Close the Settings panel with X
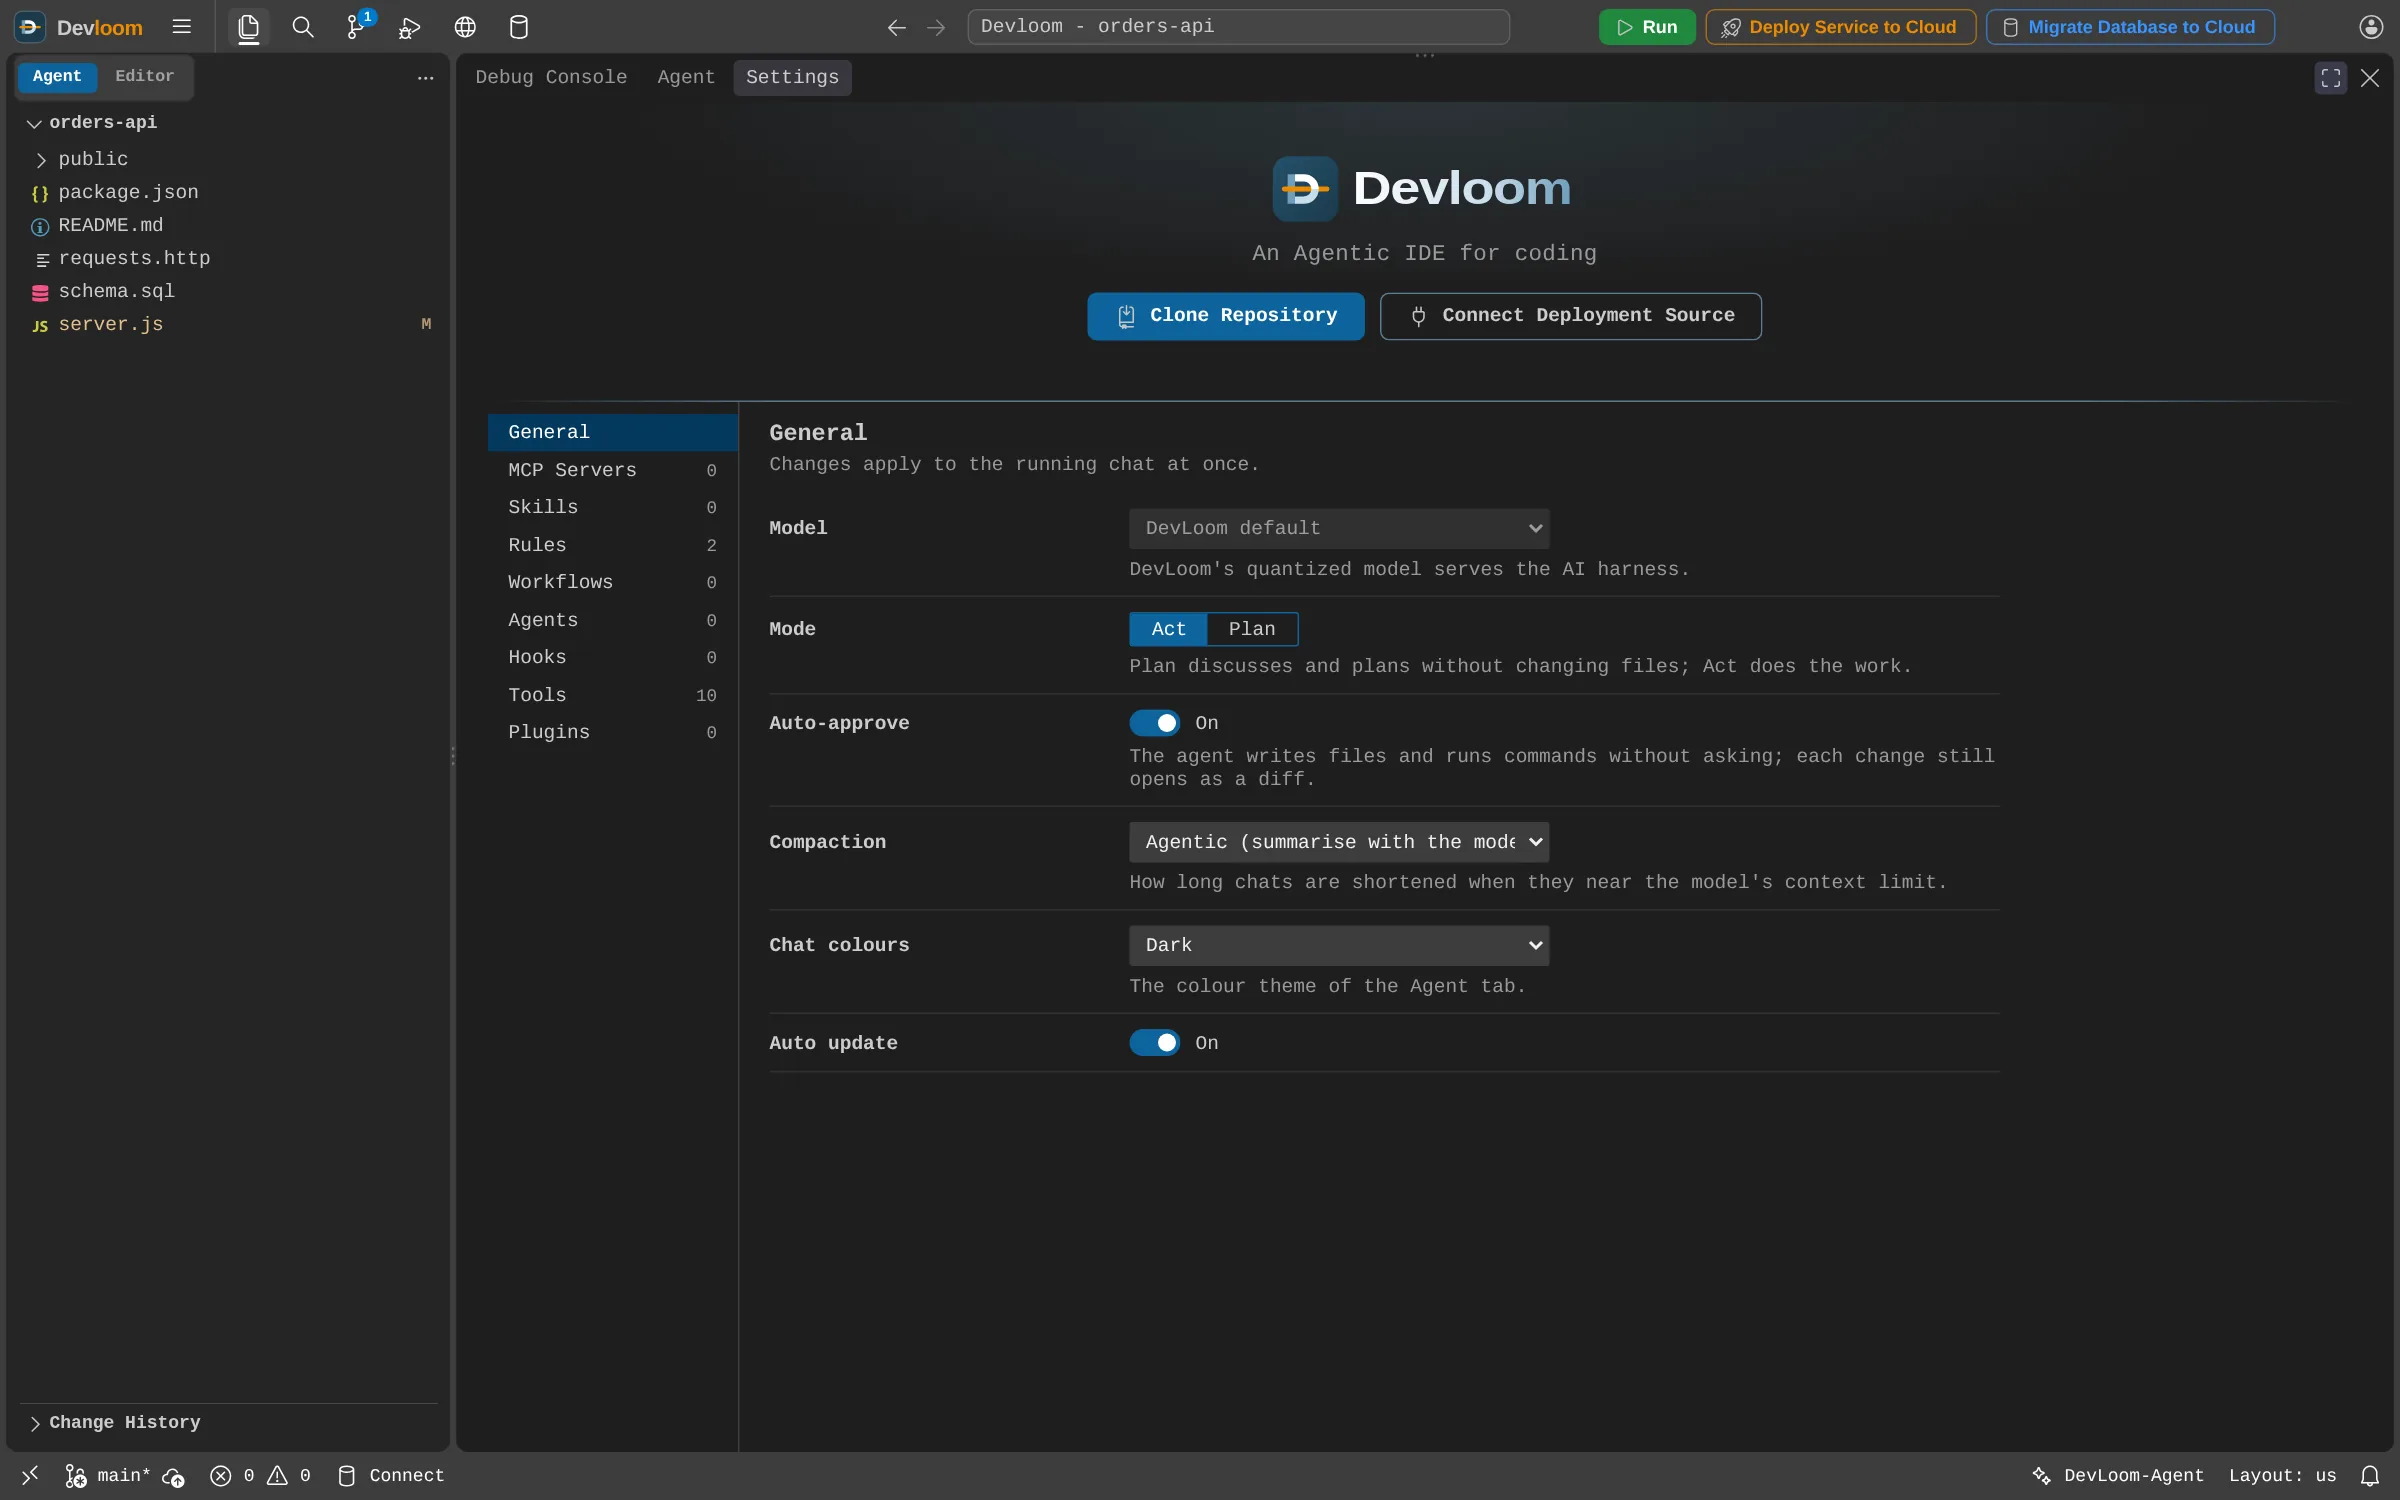2400x1500 pixels. pyautogui.click(x=2370, y=78)
